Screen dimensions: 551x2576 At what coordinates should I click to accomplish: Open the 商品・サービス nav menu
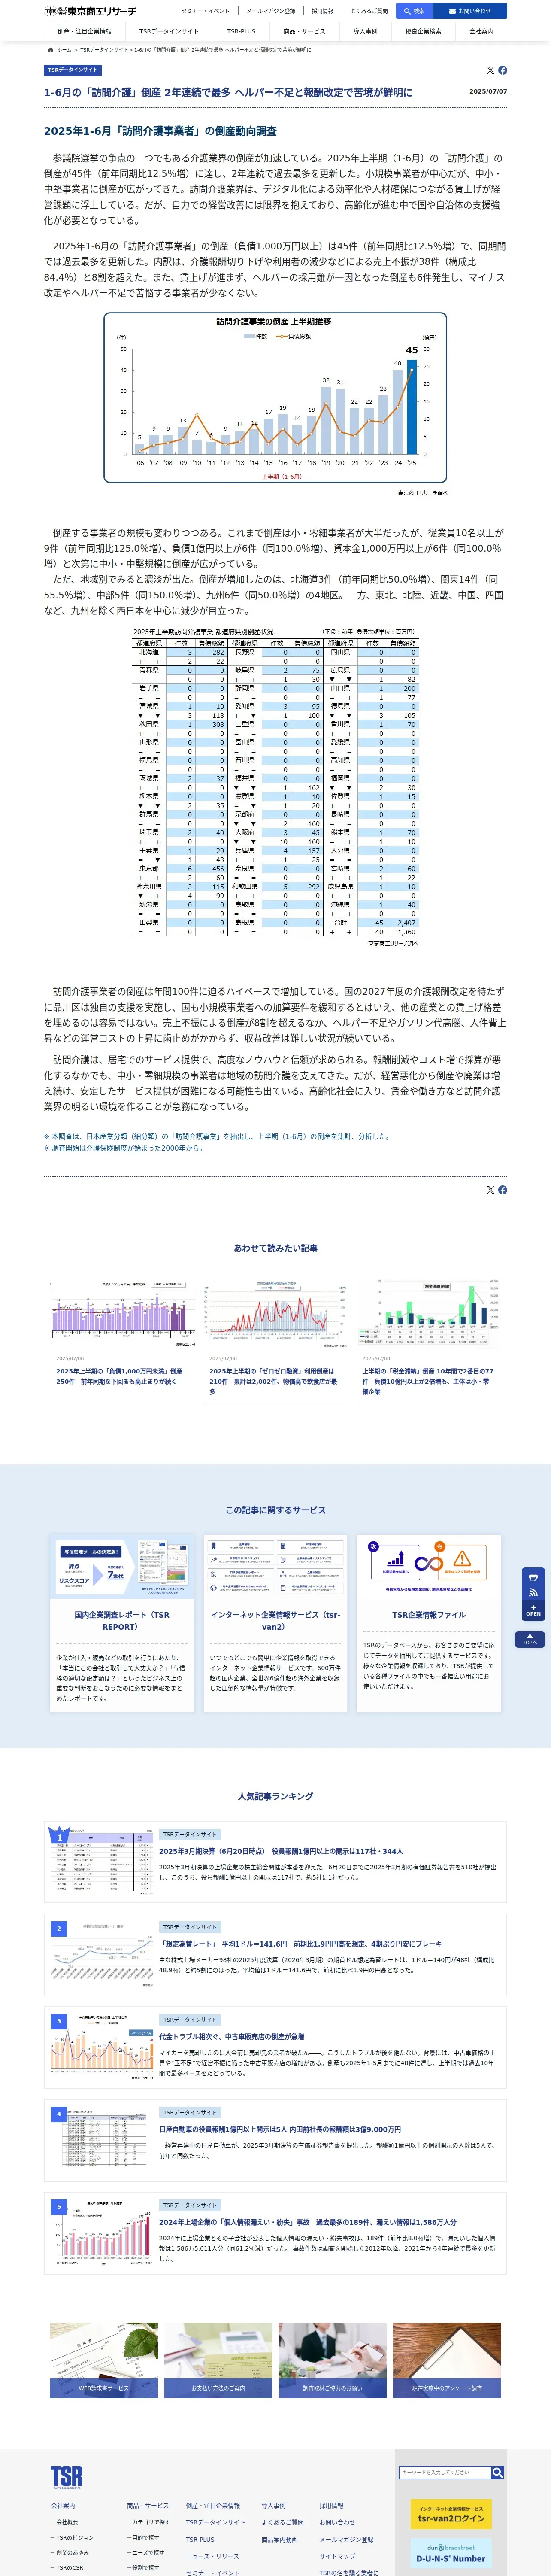pyautogui.click(x=304, y=31)
